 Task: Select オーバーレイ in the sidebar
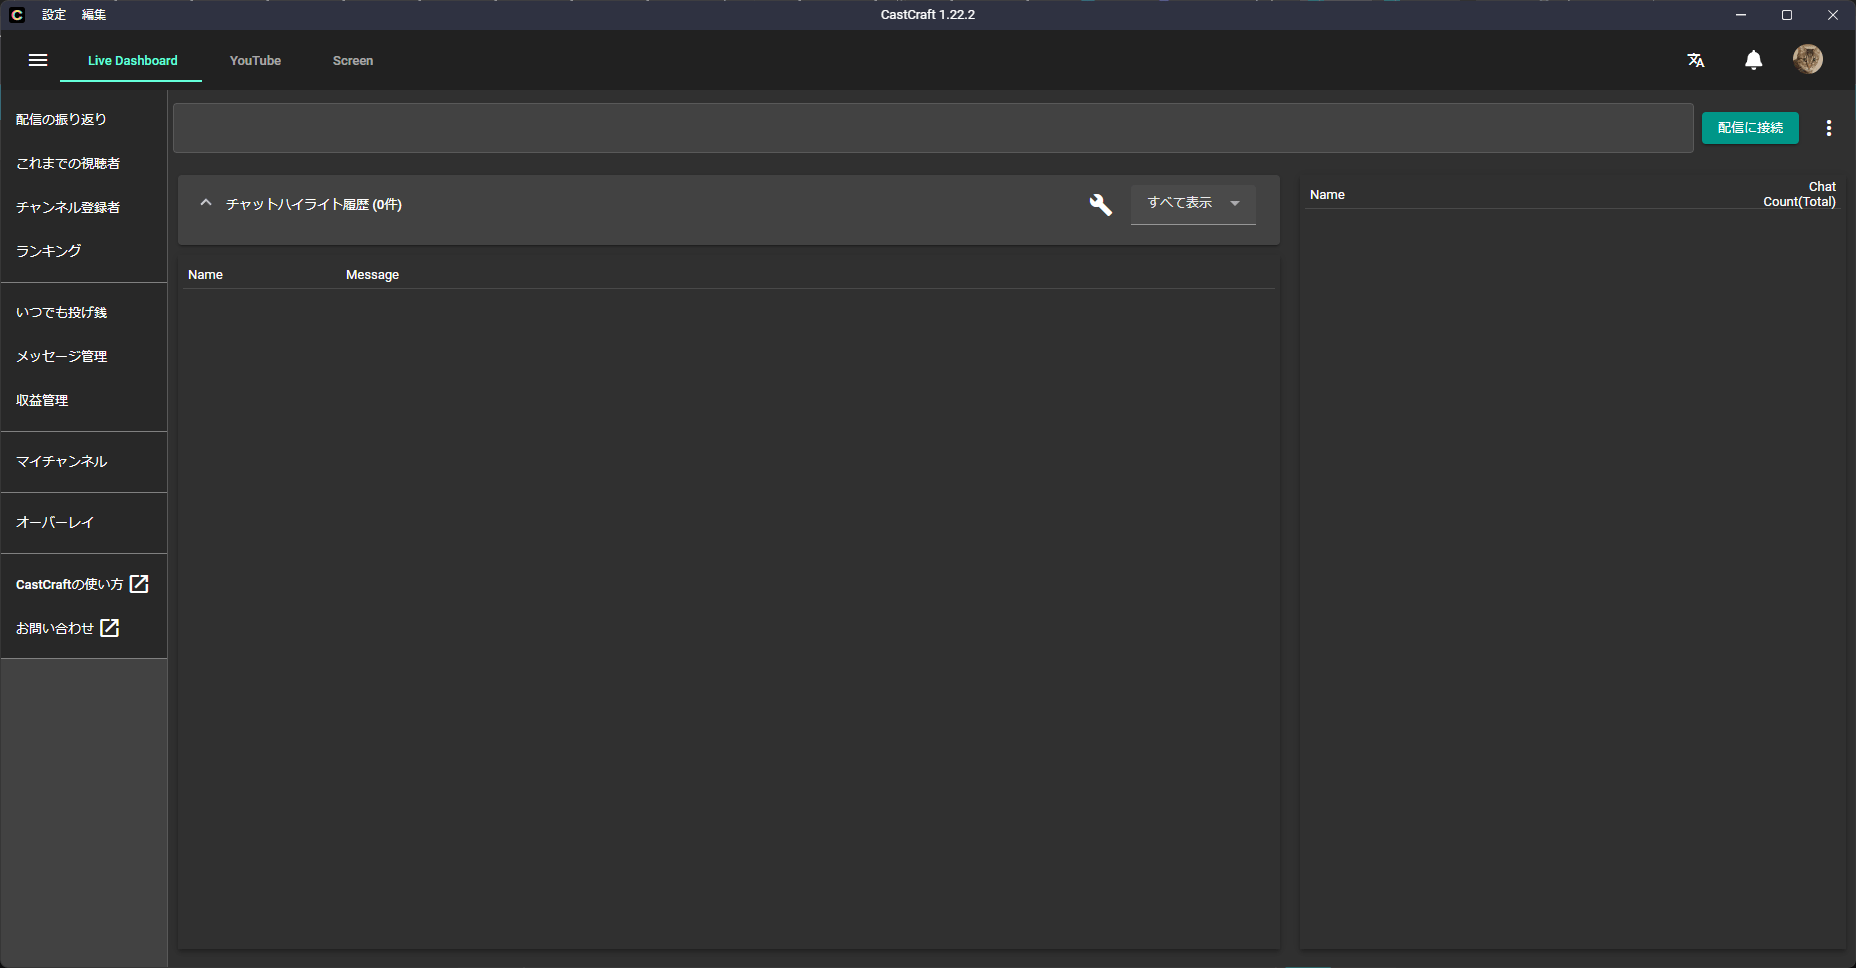[x=55, y=523]
